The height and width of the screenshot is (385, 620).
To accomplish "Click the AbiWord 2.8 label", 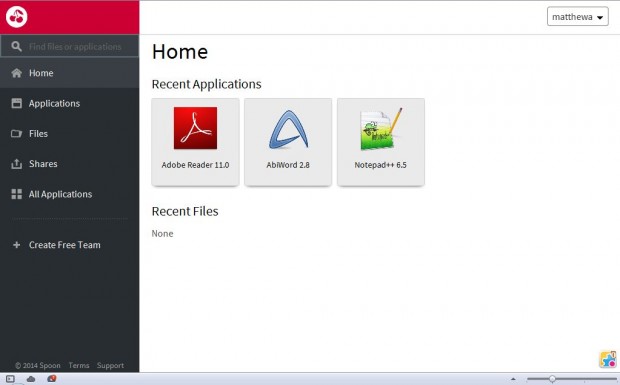I will 288,165.
